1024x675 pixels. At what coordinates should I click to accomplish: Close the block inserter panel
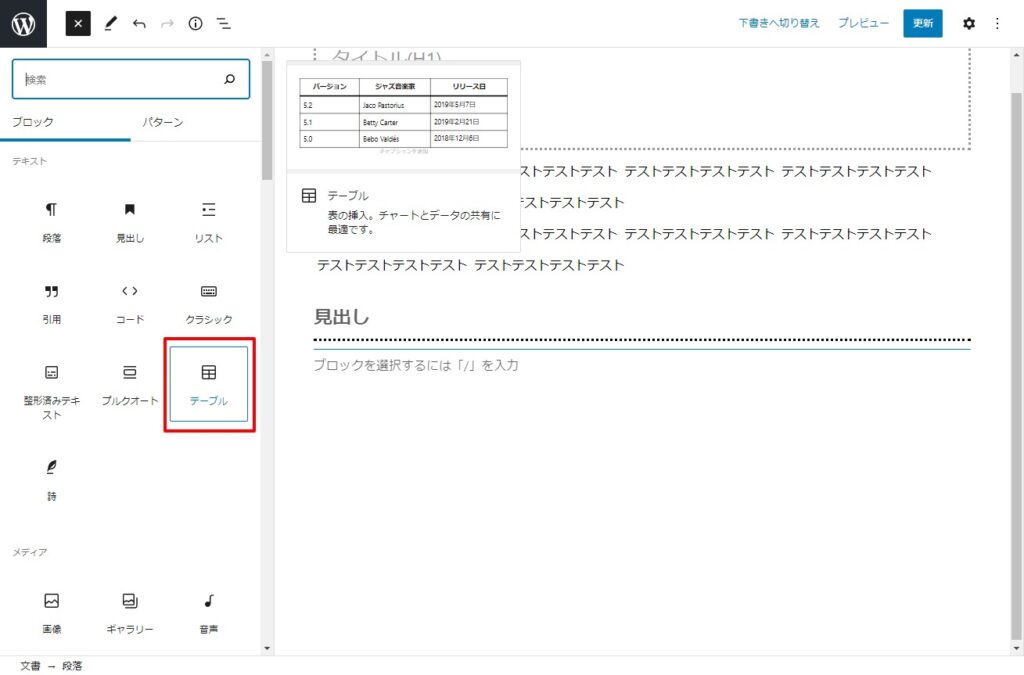click(x=78, y=23)
